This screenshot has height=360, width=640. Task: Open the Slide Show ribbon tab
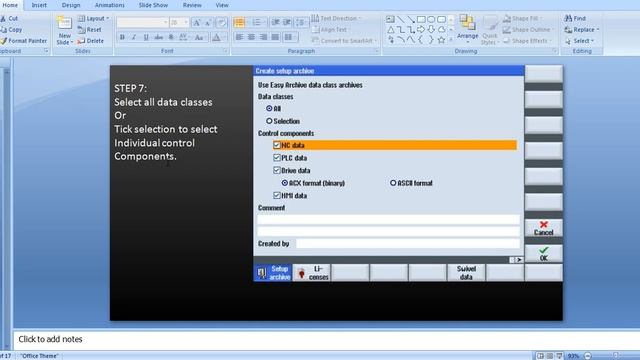pos(153,5)
